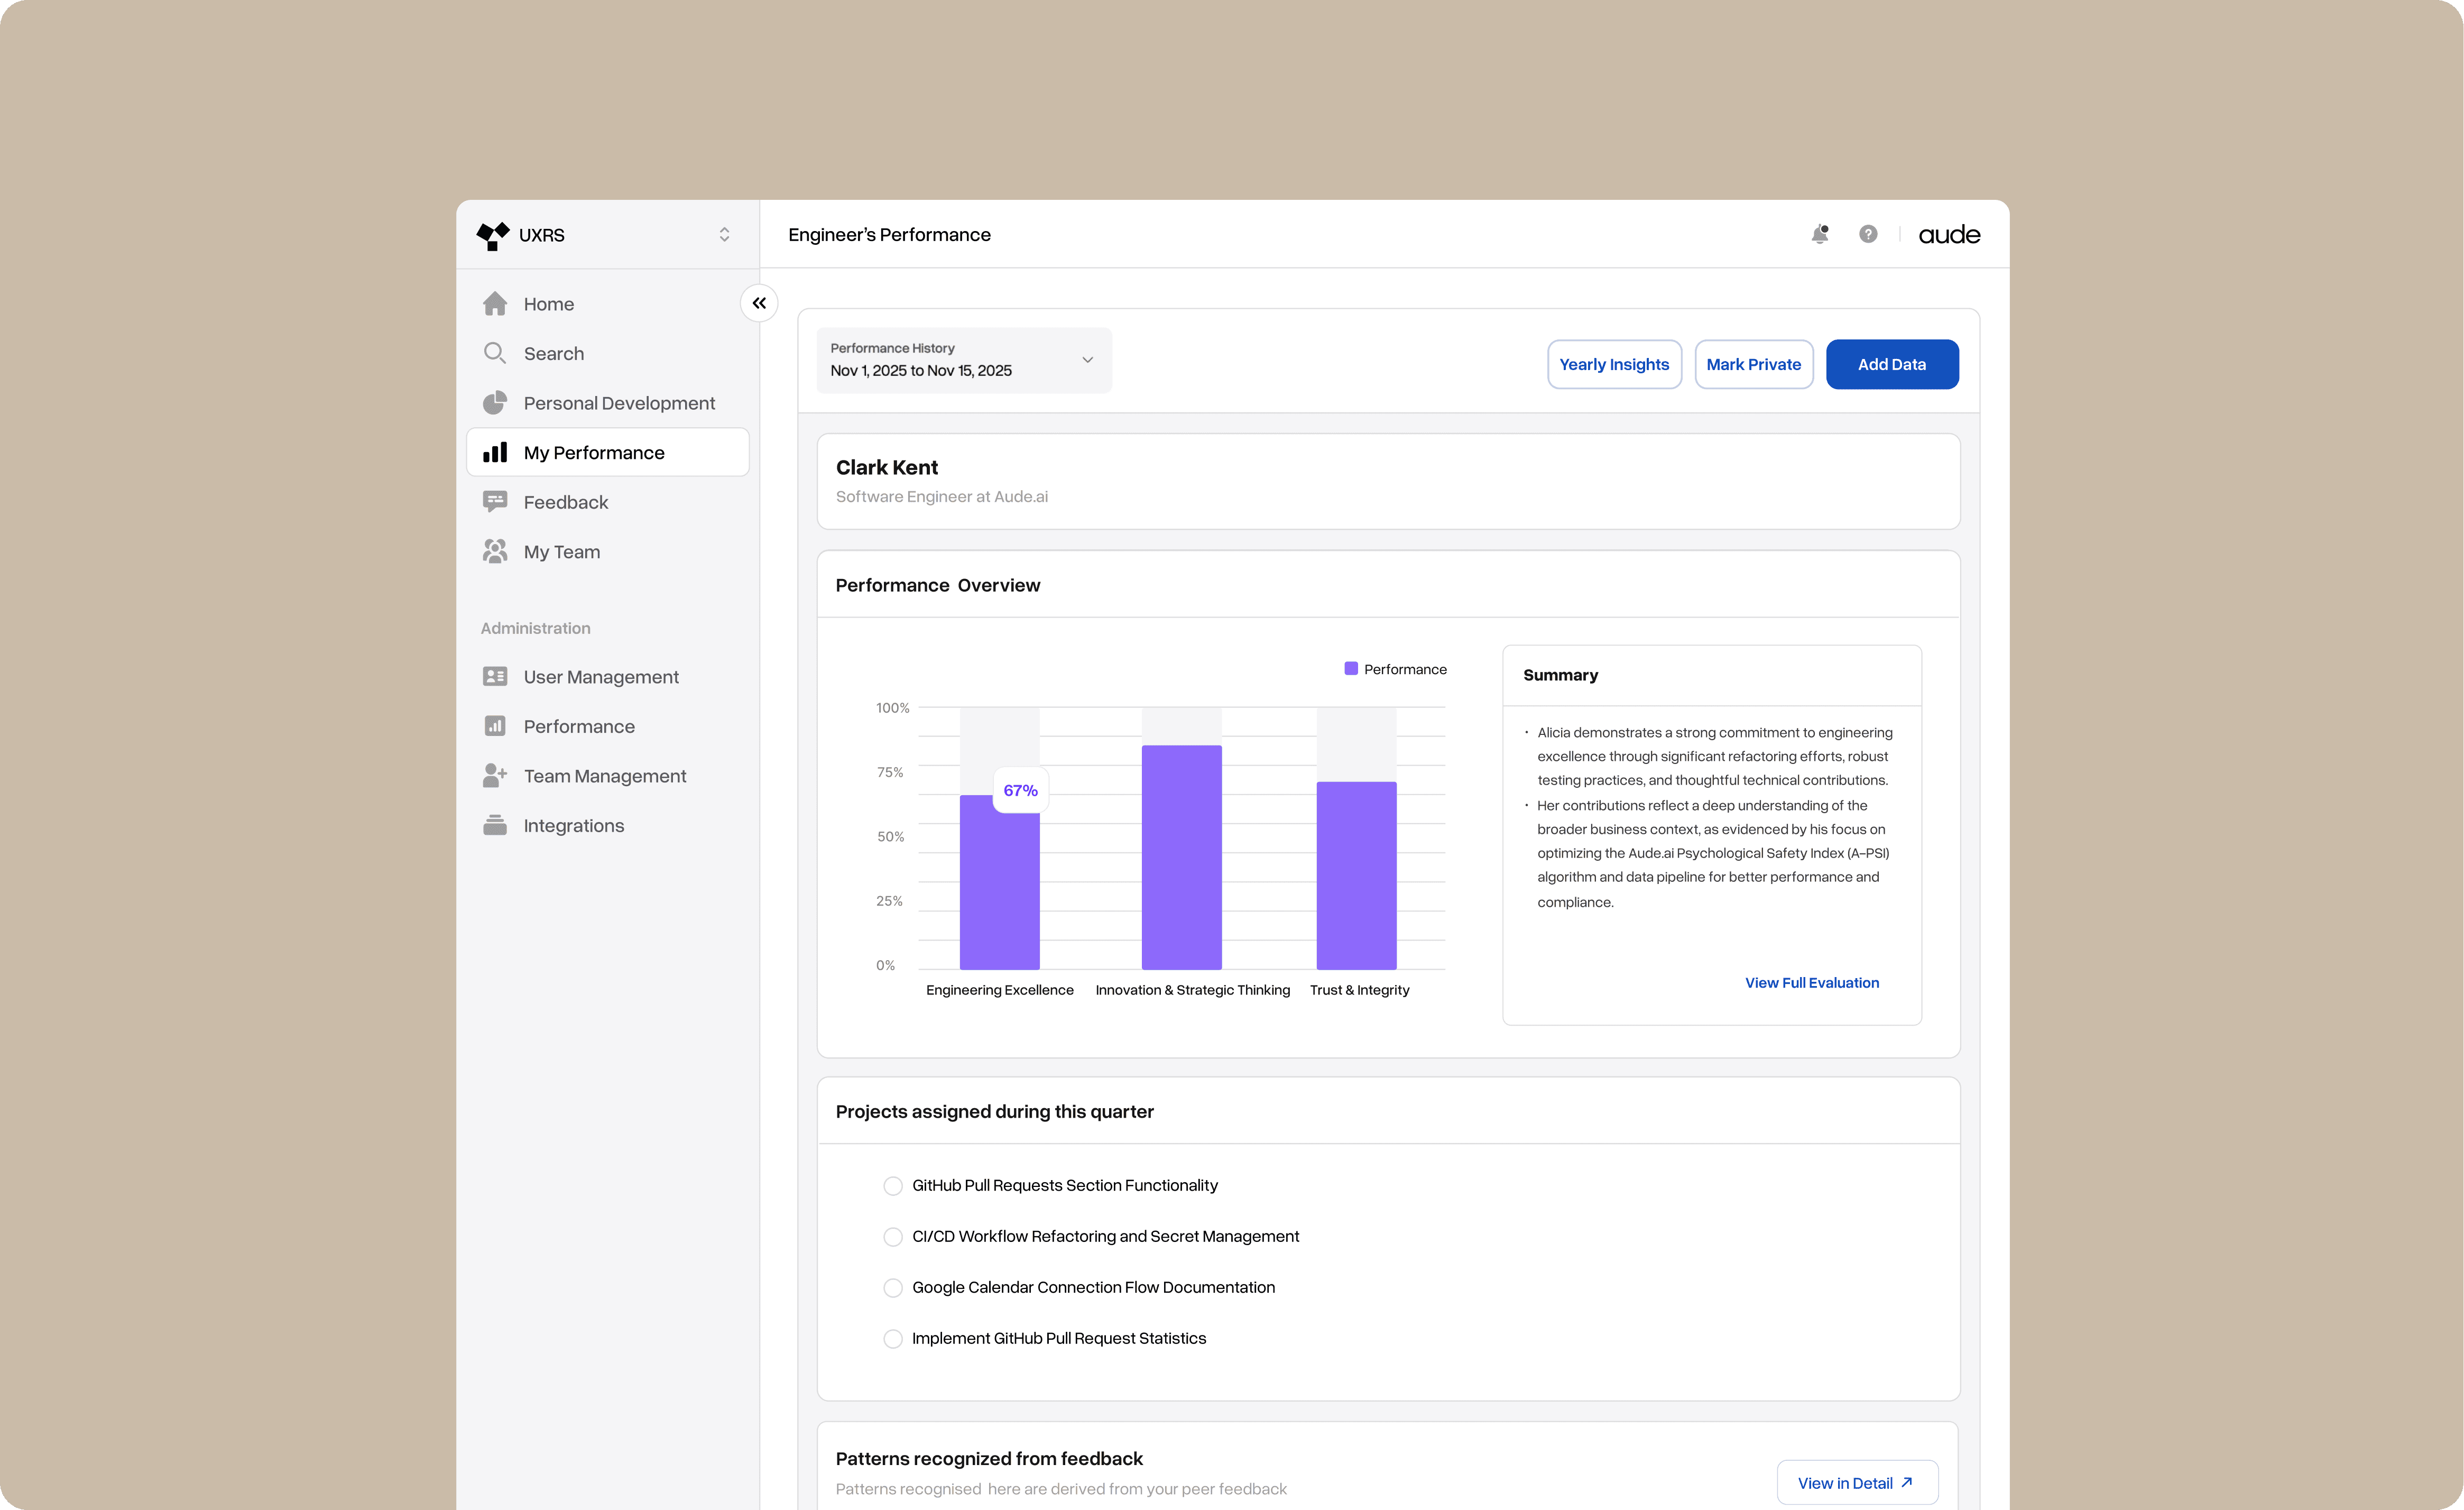Select GitHub Pull Requests Section Functionality radio
The image size is (2464, 1510).
tap(893, 1186)
